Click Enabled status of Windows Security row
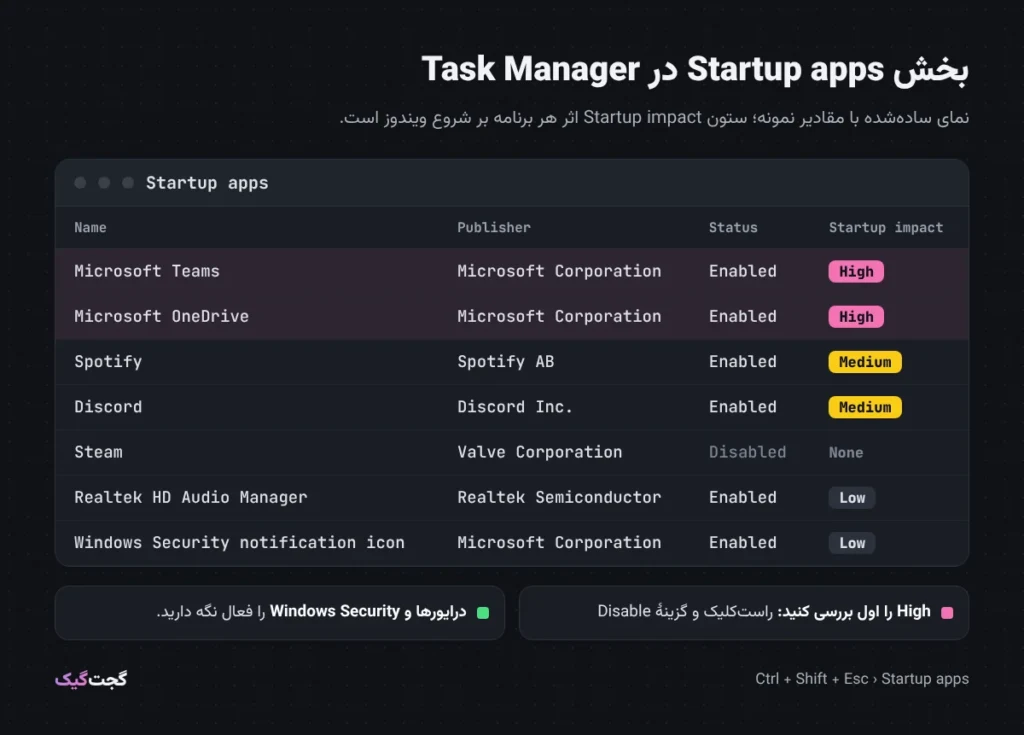The image size is (1024, 735). [743, 543]
